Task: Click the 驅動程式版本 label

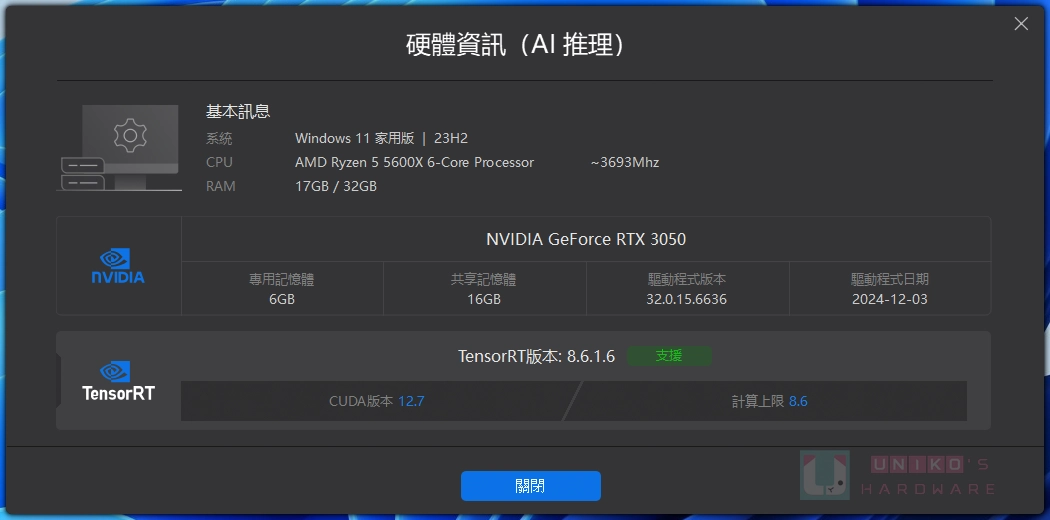Action: [x=687, y=279]
